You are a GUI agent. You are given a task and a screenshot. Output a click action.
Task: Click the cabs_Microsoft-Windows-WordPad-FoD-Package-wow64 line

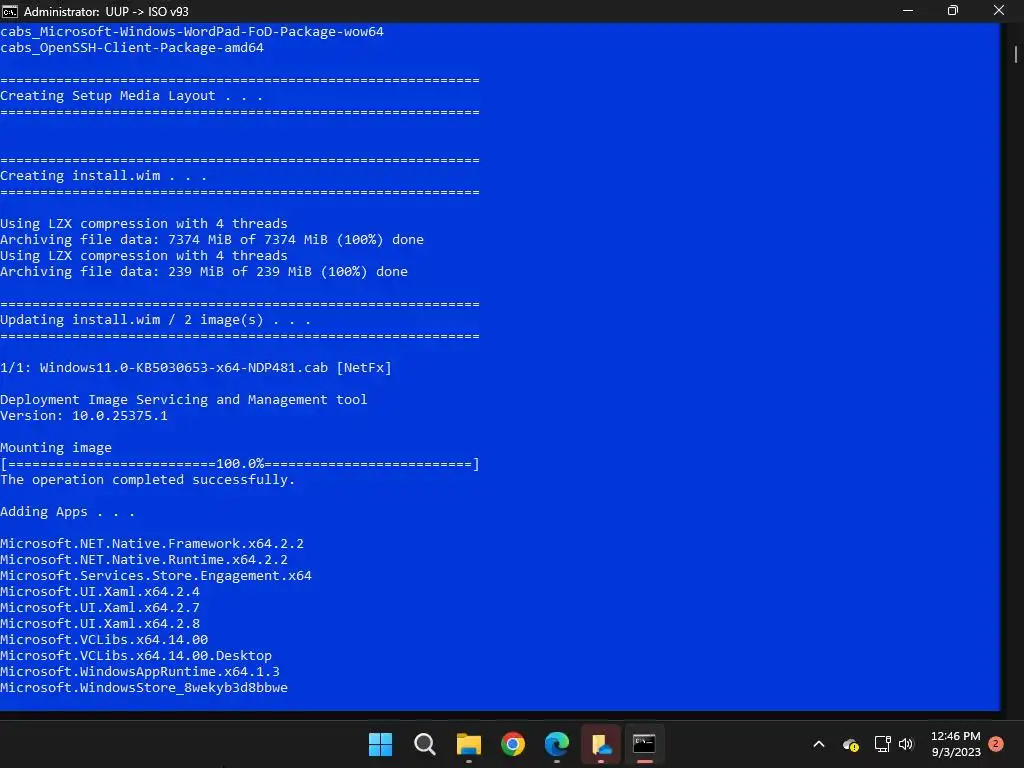(192, 31)
